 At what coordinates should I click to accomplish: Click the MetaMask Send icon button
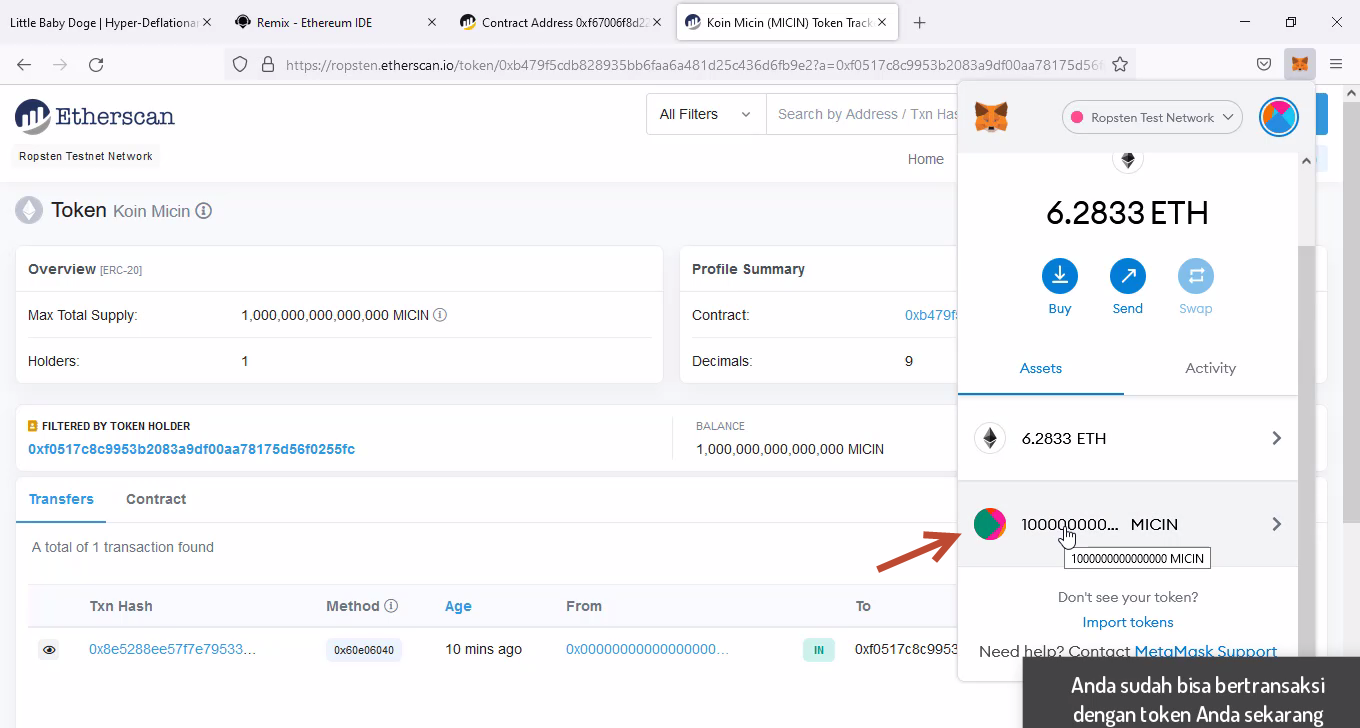coord(1127,275)
